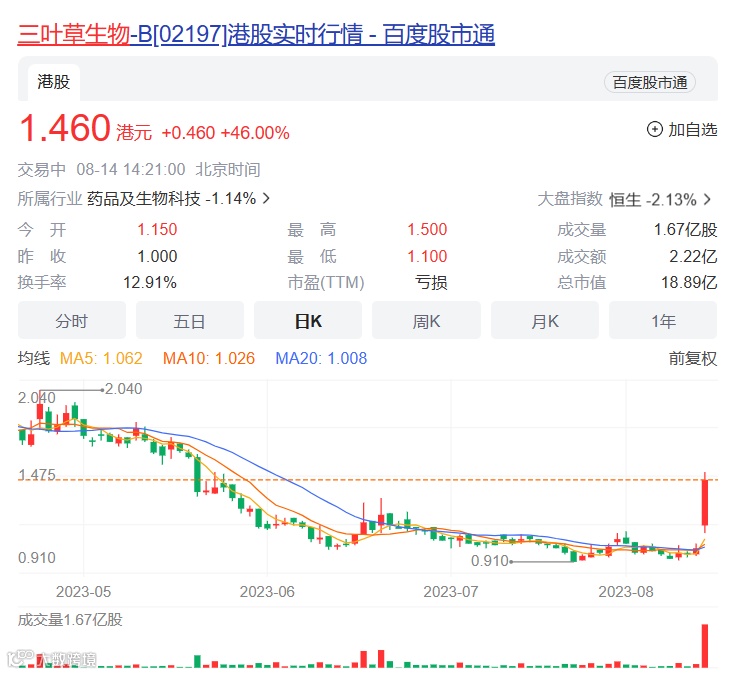This screenshot has height=674, width=729.
Task: Switch chart to 1年 range
Action: [x=663, y=321]
